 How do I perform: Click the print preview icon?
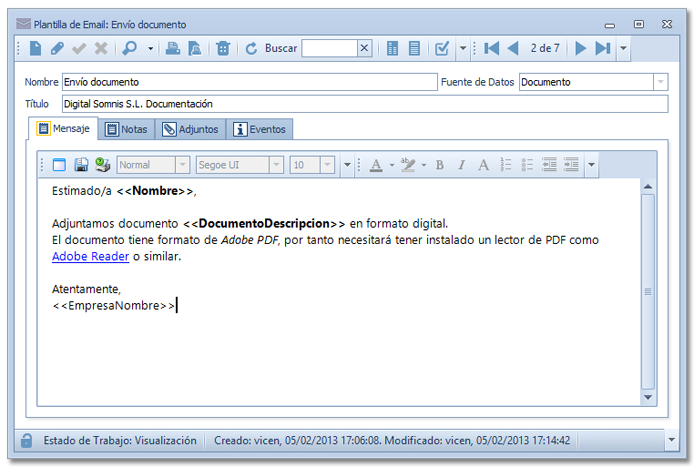pos(195,48)
